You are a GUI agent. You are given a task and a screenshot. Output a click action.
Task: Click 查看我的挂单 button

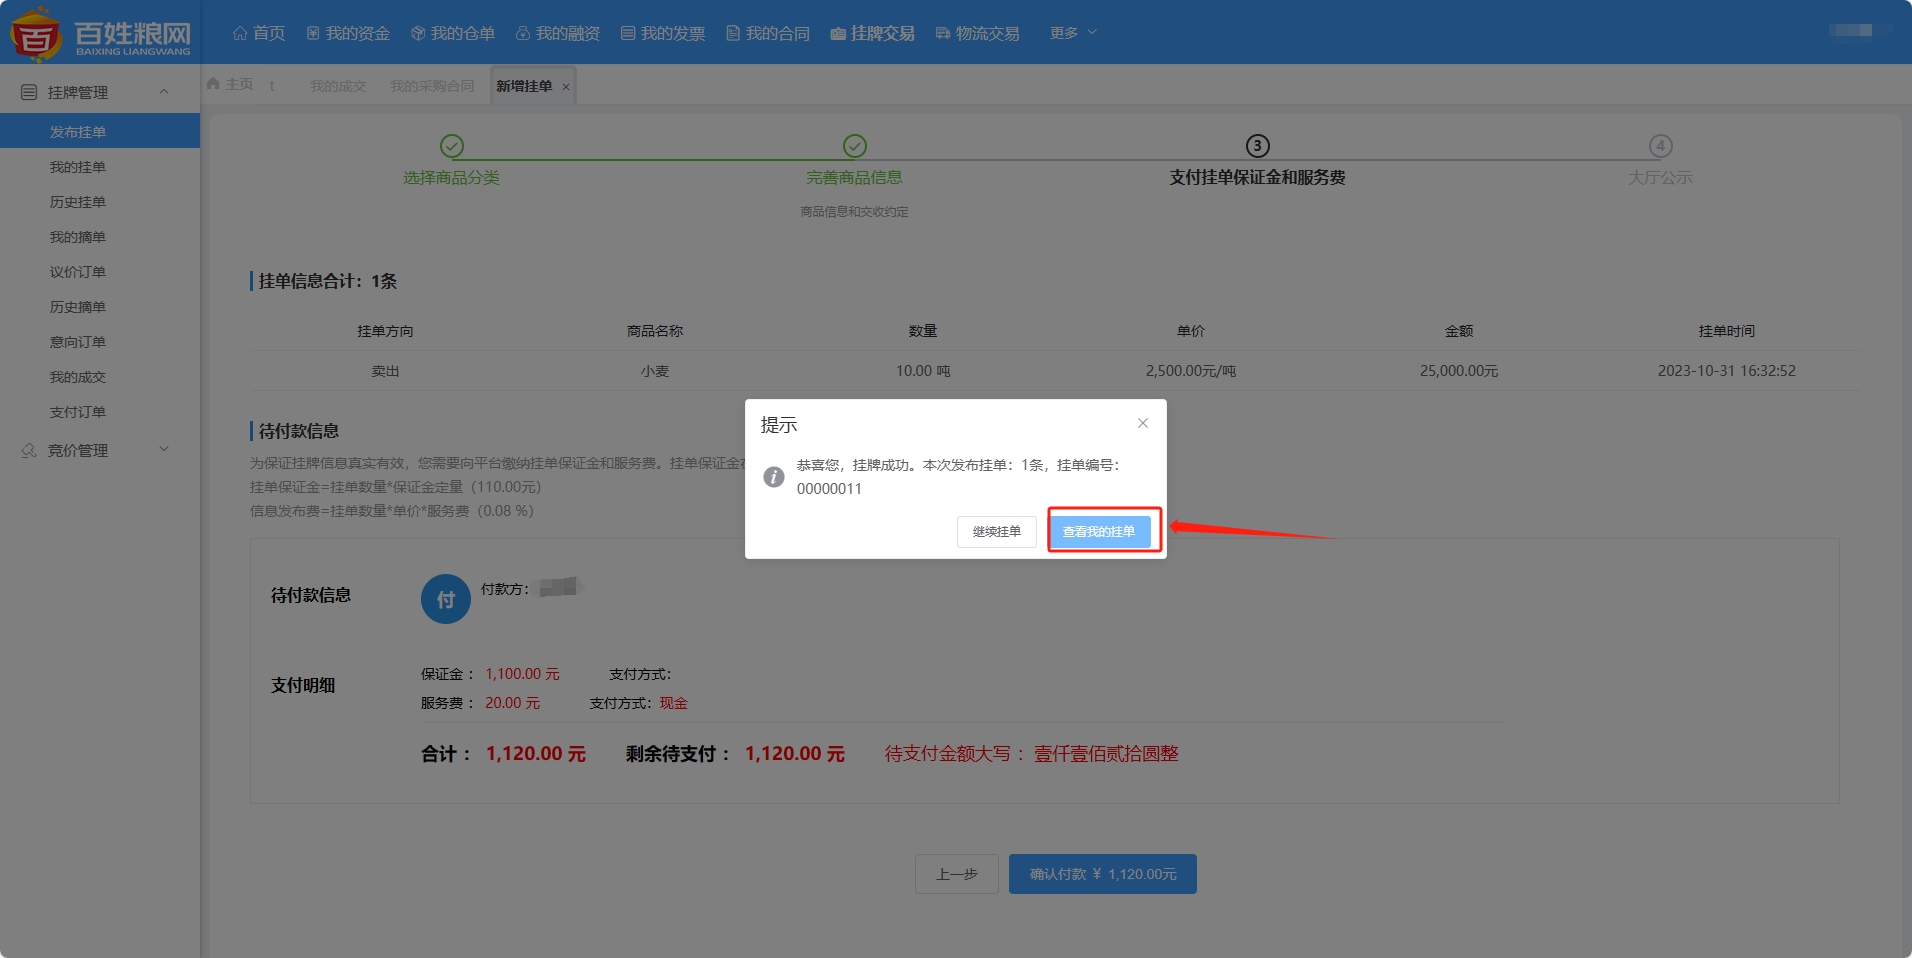(1099, 531)
